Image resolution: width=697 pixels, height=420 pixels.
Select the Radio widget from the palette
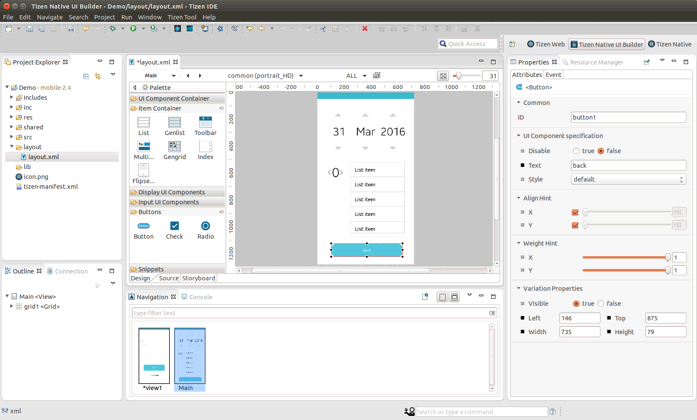click(x=205, y=229)
